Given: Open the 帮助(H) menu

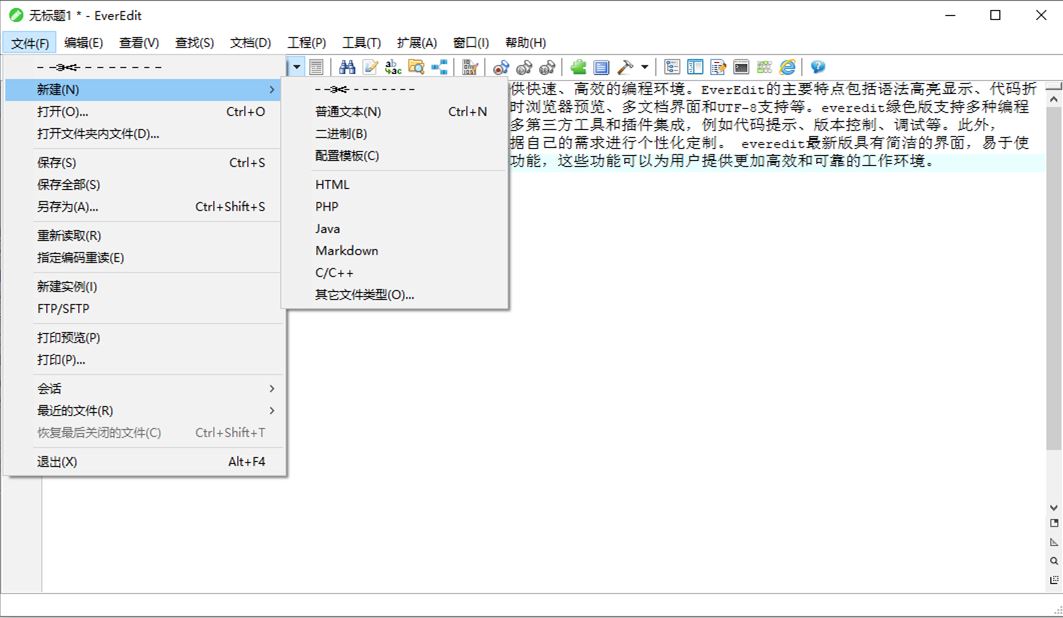Looking at the screenshot, I should (x=525, y=43).
